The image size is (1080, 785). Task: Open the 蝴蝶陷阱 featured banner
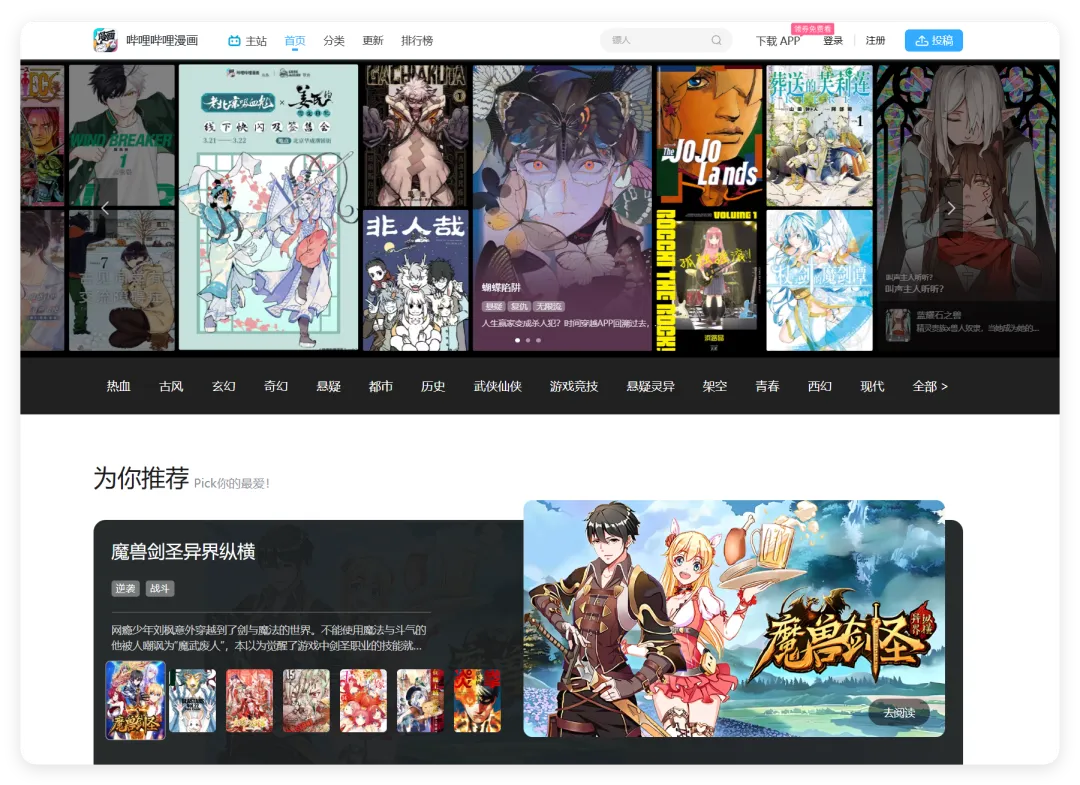[x=562, y=207]
